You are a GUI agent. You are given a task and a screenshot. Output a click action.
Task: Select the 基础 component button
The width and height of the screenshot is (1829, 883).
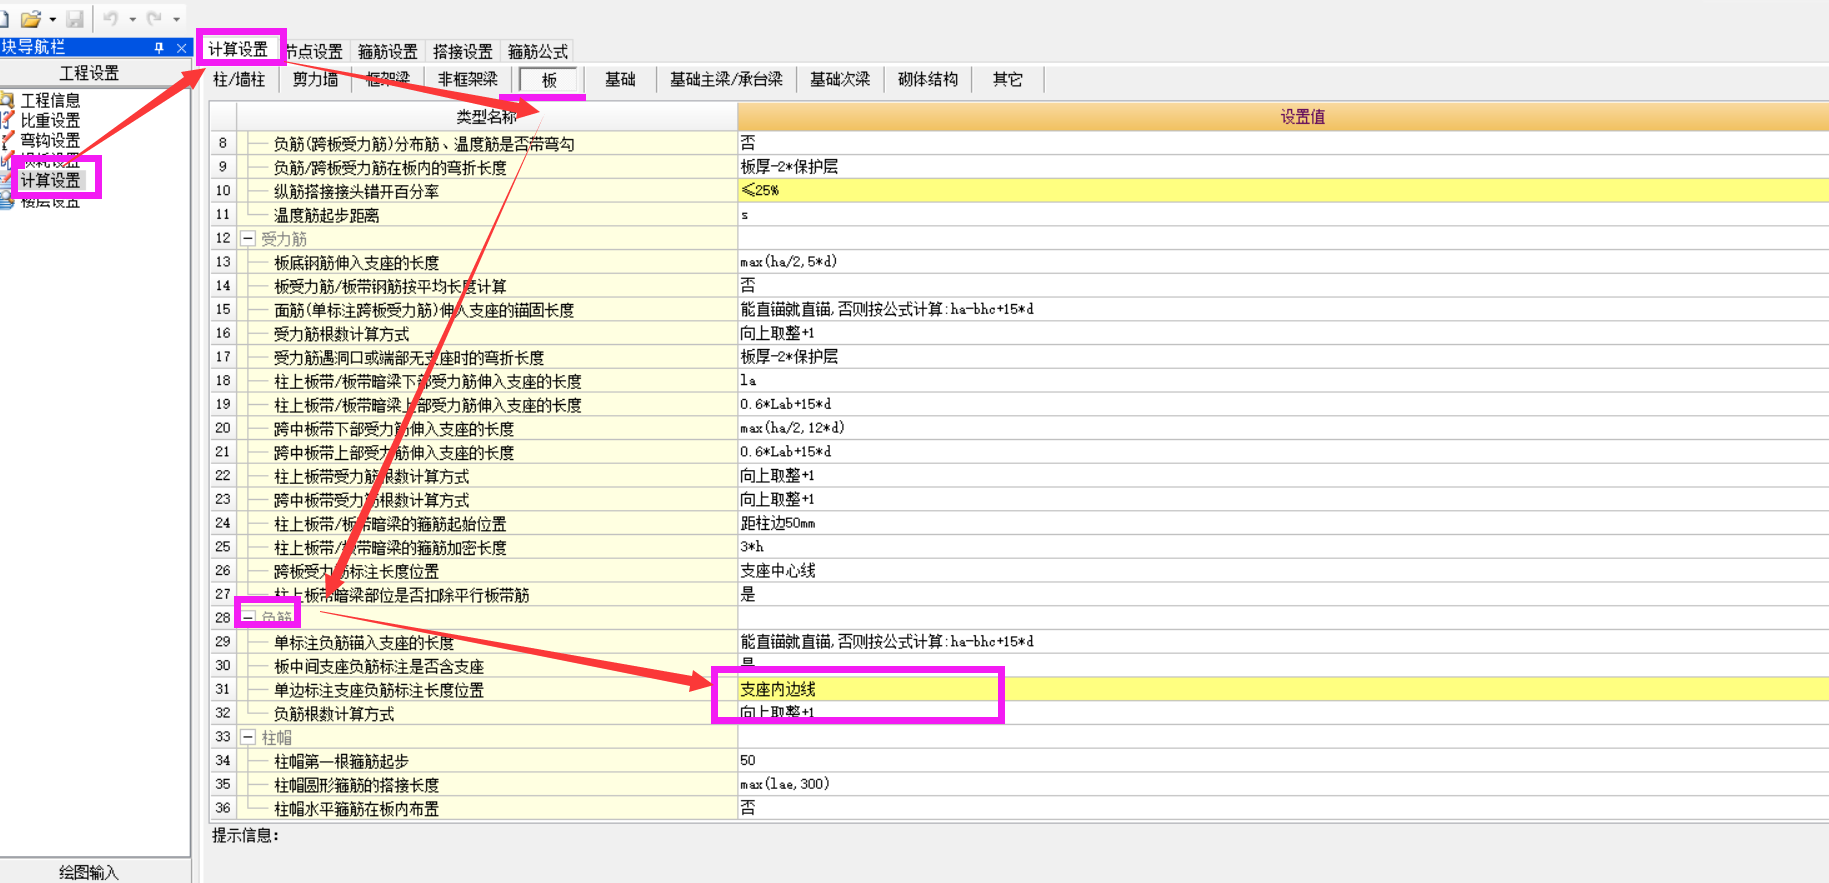coord(621,79)
